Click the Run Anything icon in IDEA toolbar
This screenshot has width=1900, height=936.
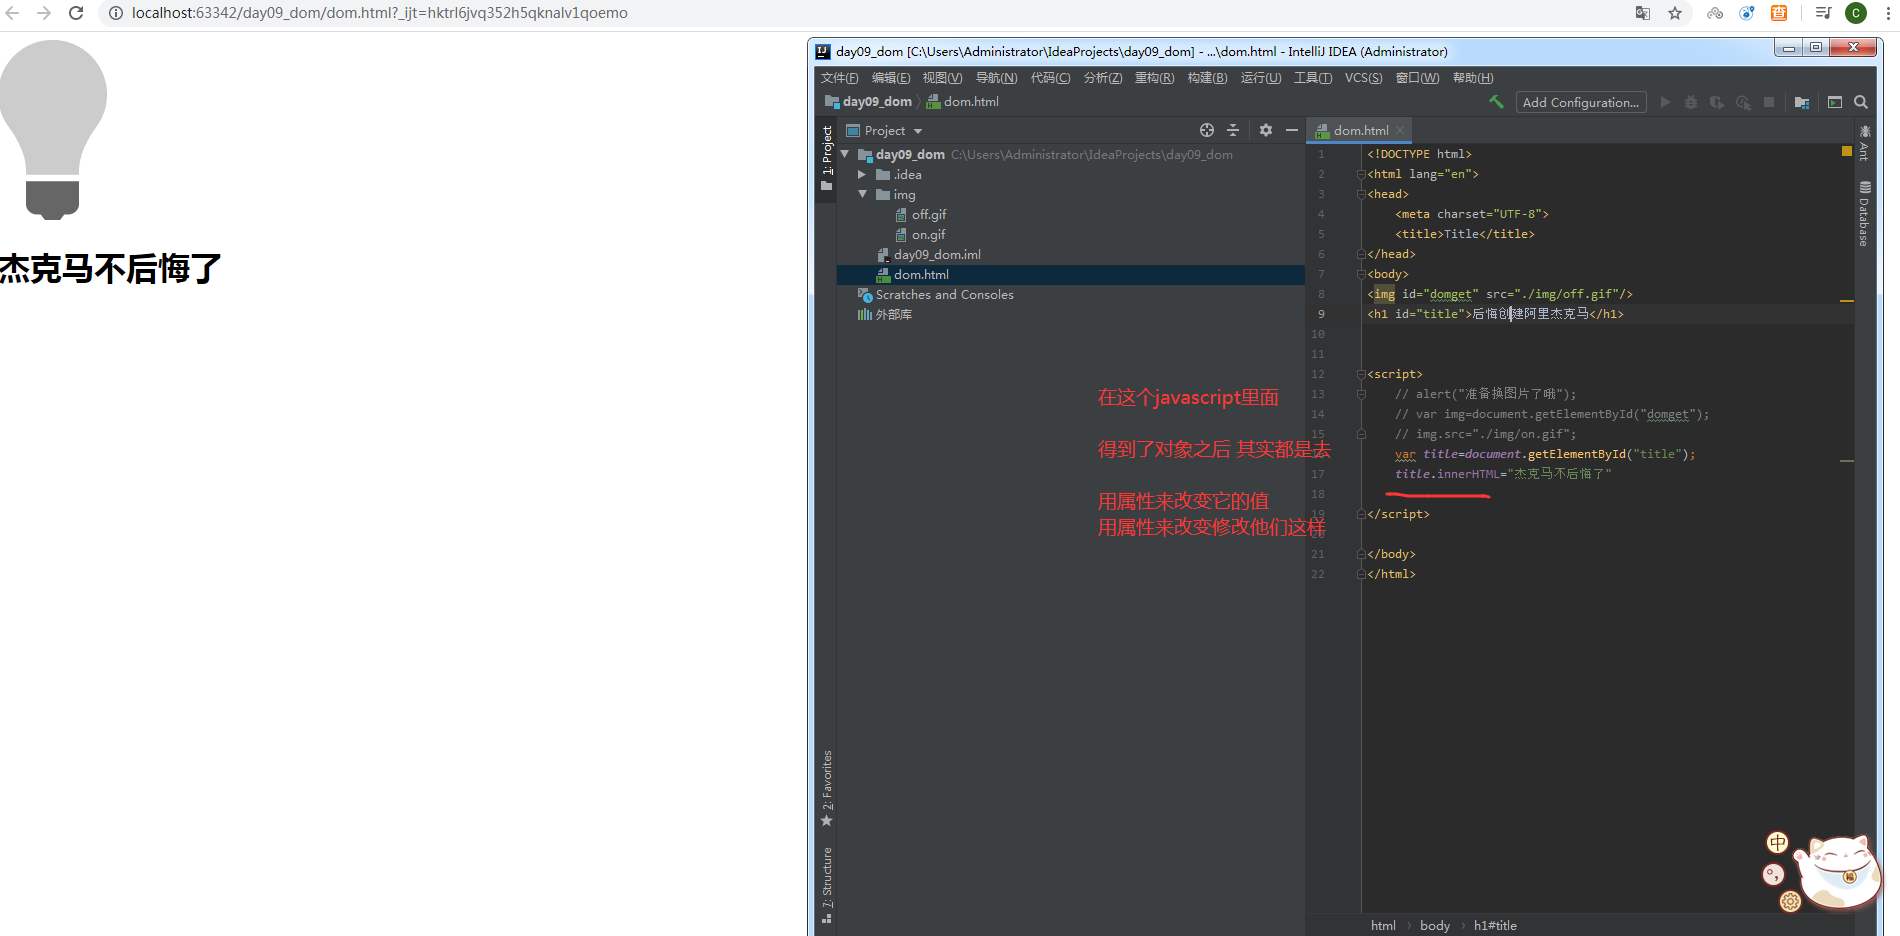pyautogui.click(x=1835, y=102)
